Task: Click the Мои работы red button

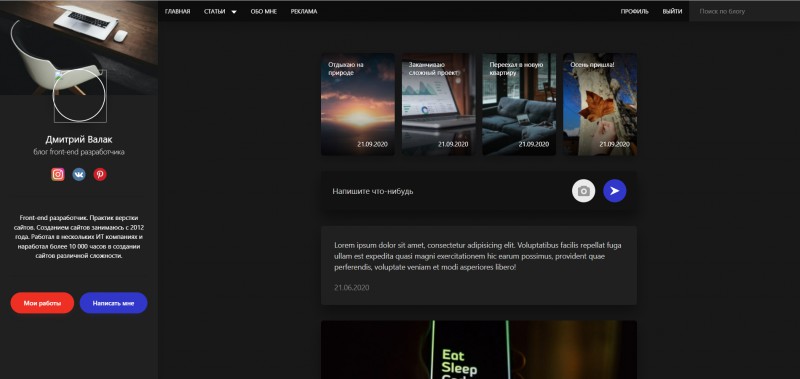Action: coord(42,303)
